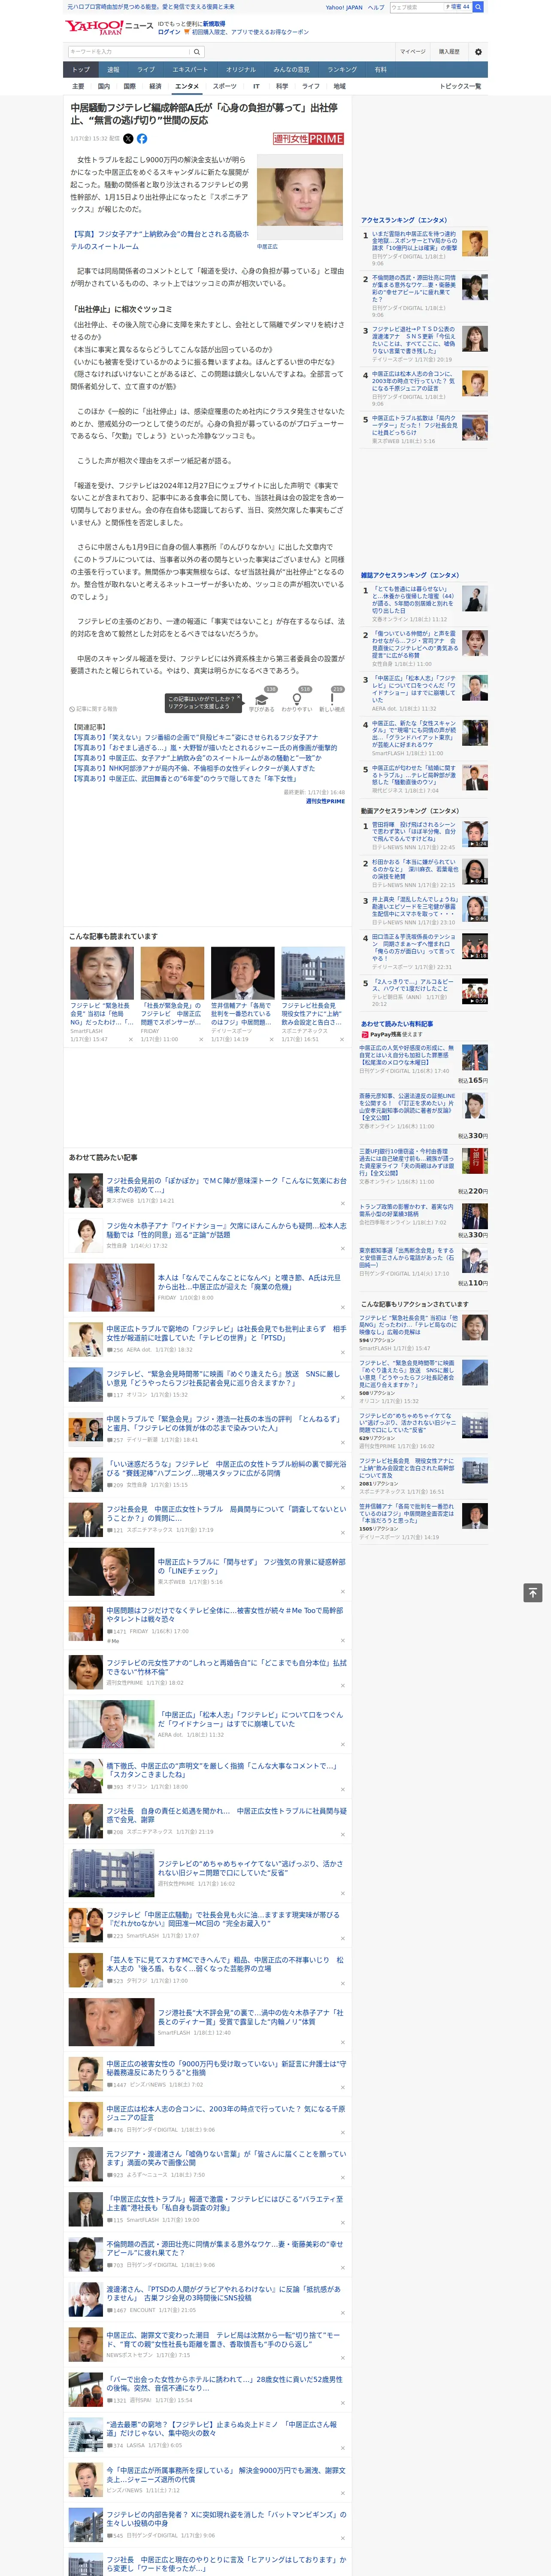Open the 科学 category

282,86
